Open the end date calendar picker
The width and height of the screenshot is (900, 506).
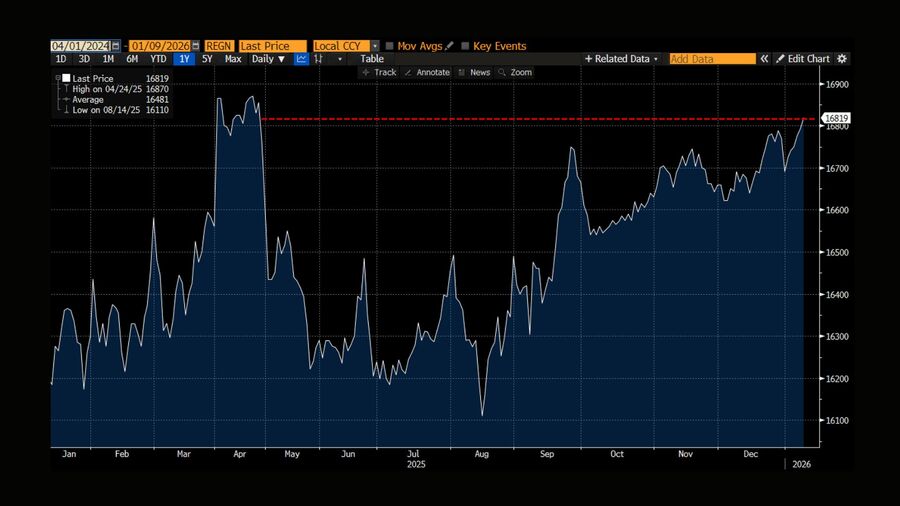pos(195,46)
